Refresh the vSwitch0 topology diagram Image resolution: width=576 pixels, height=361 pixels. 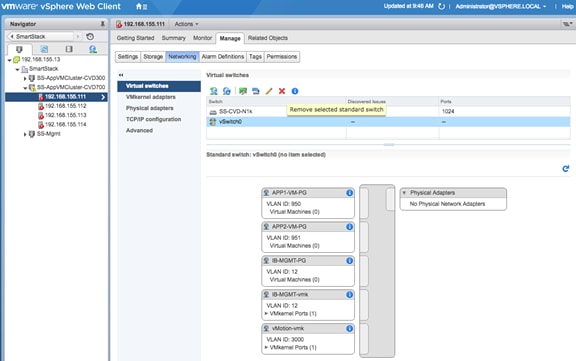click(566, 168)
